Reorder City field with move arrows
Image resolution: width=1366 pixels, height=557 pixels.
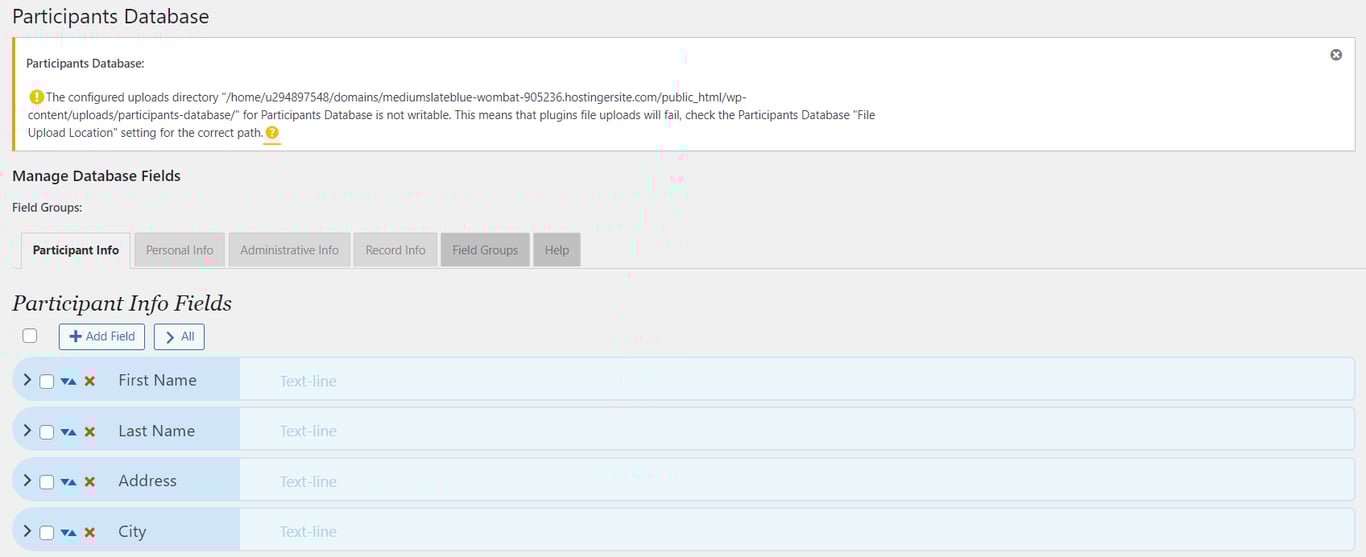pyautogui.click(x=68, y=532)
